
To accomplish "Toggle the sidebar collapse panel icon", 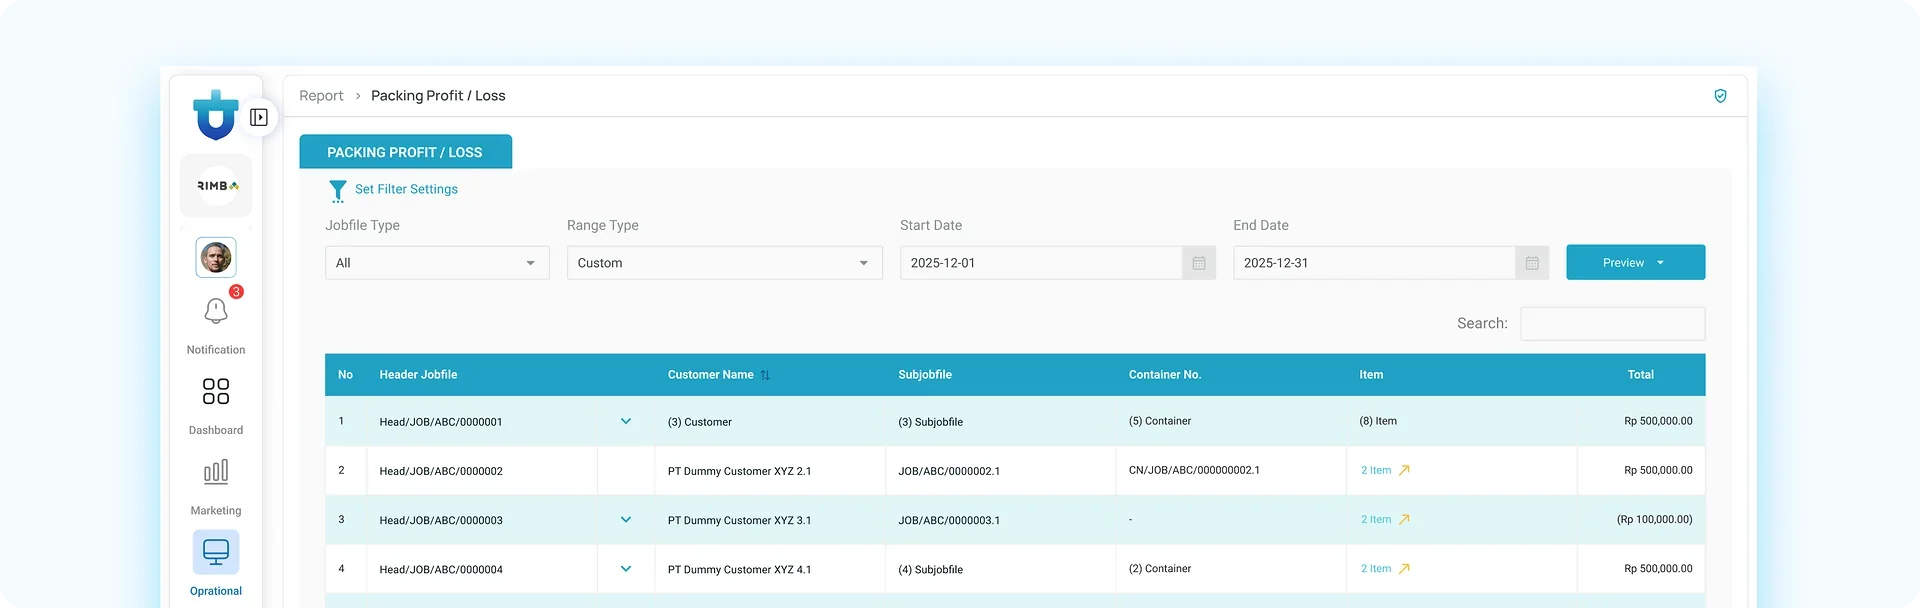I will [x=259, y=117].
